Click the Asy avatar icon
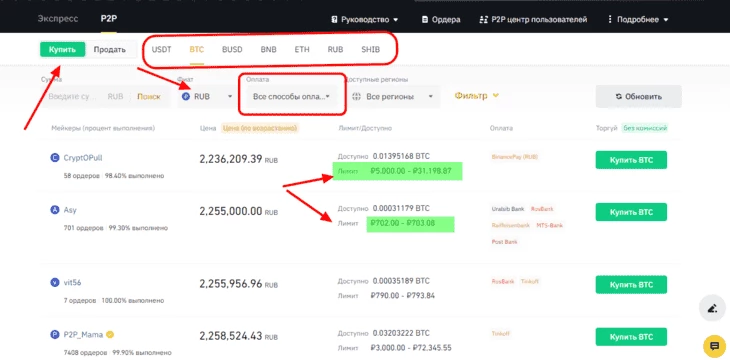This screenshot has width=730, height=360. (x=54, y=210)
